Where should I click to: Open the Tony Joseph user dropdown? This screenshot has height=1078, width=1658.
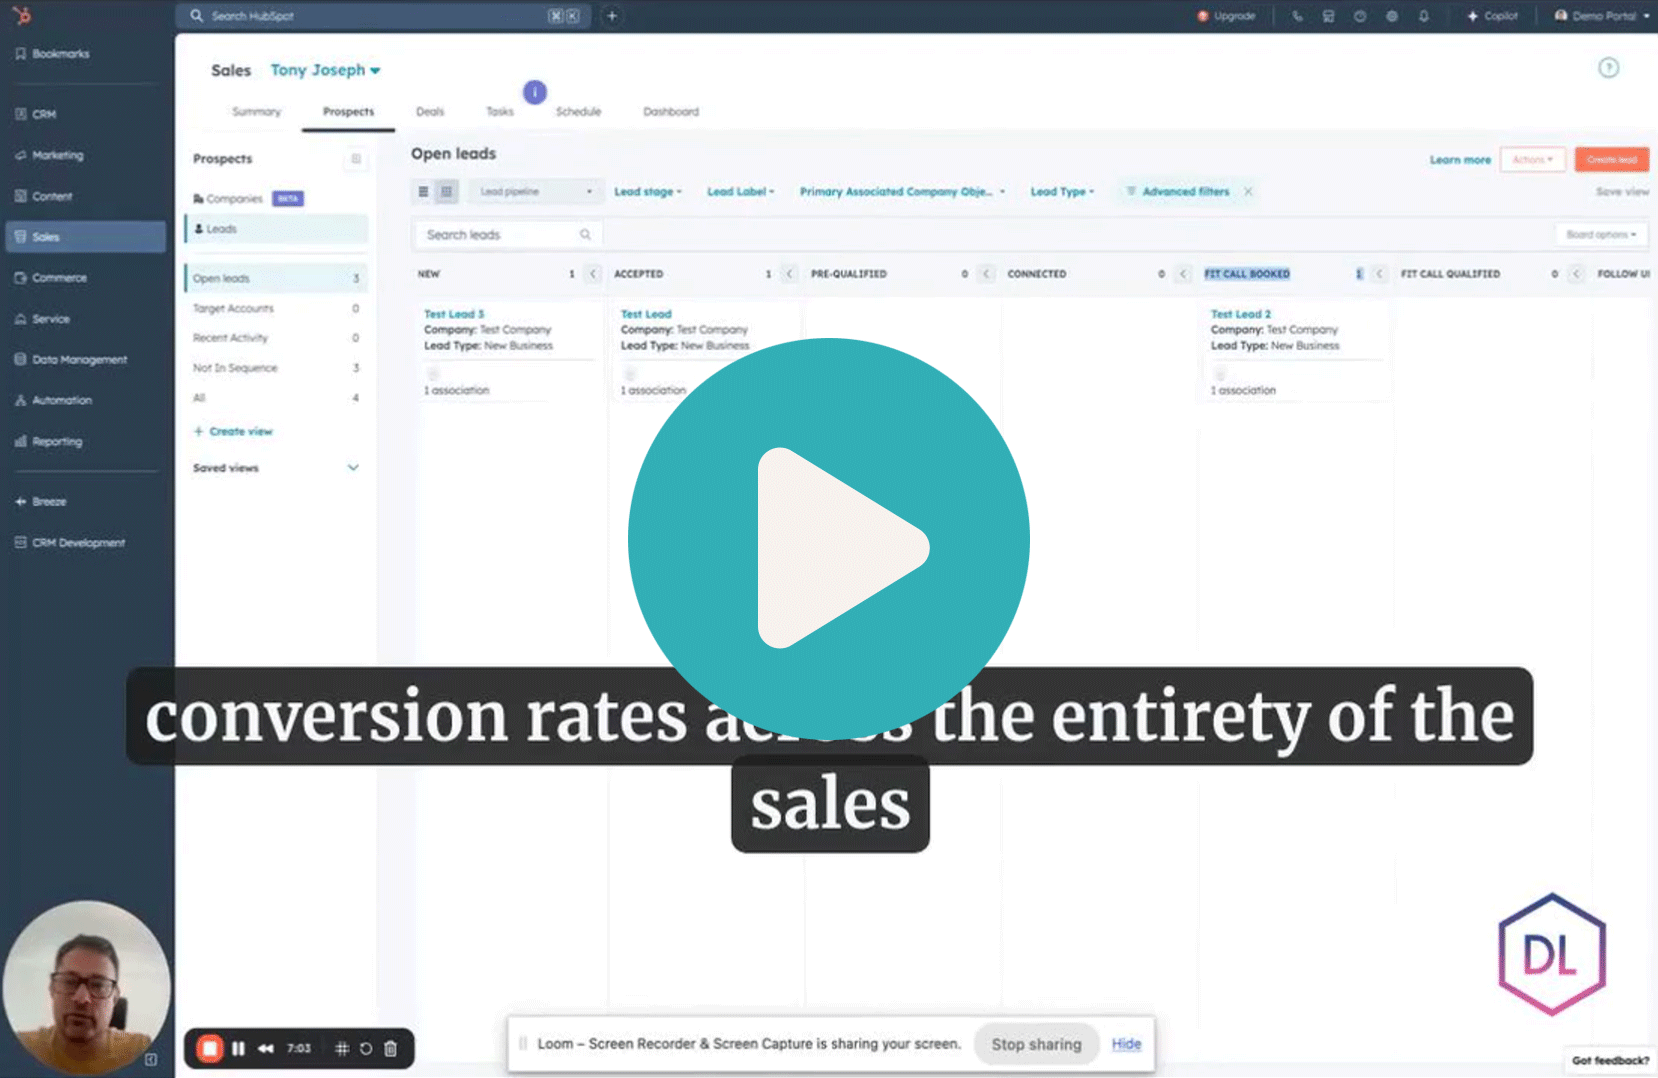[325, 70]
